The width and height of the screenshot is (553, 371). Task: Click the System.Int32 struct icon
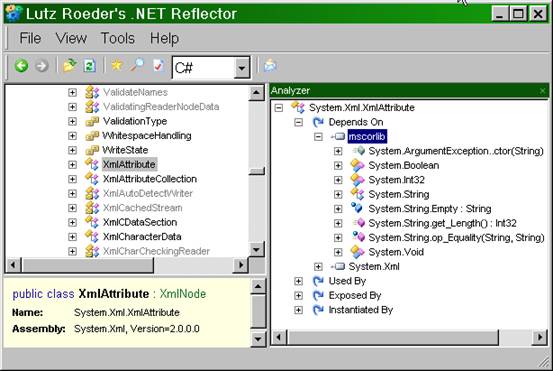coord(357,180)
